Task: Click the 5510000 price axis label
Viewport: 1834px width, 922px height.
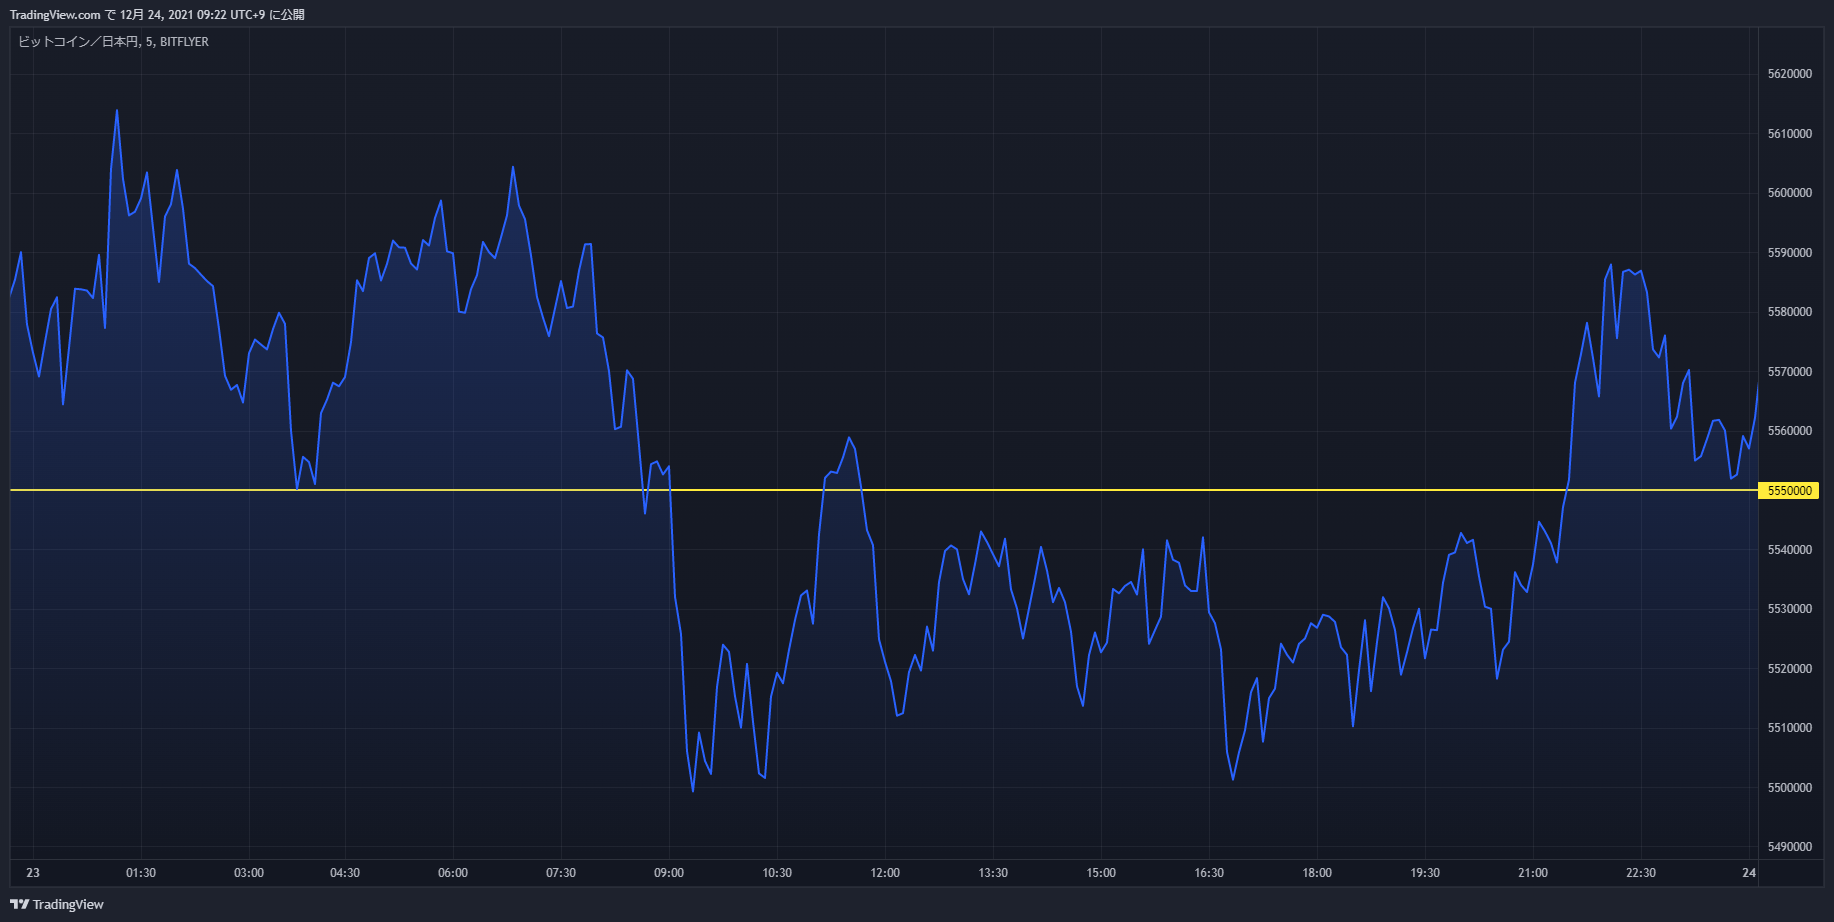Action: (x=1789, y=728)
